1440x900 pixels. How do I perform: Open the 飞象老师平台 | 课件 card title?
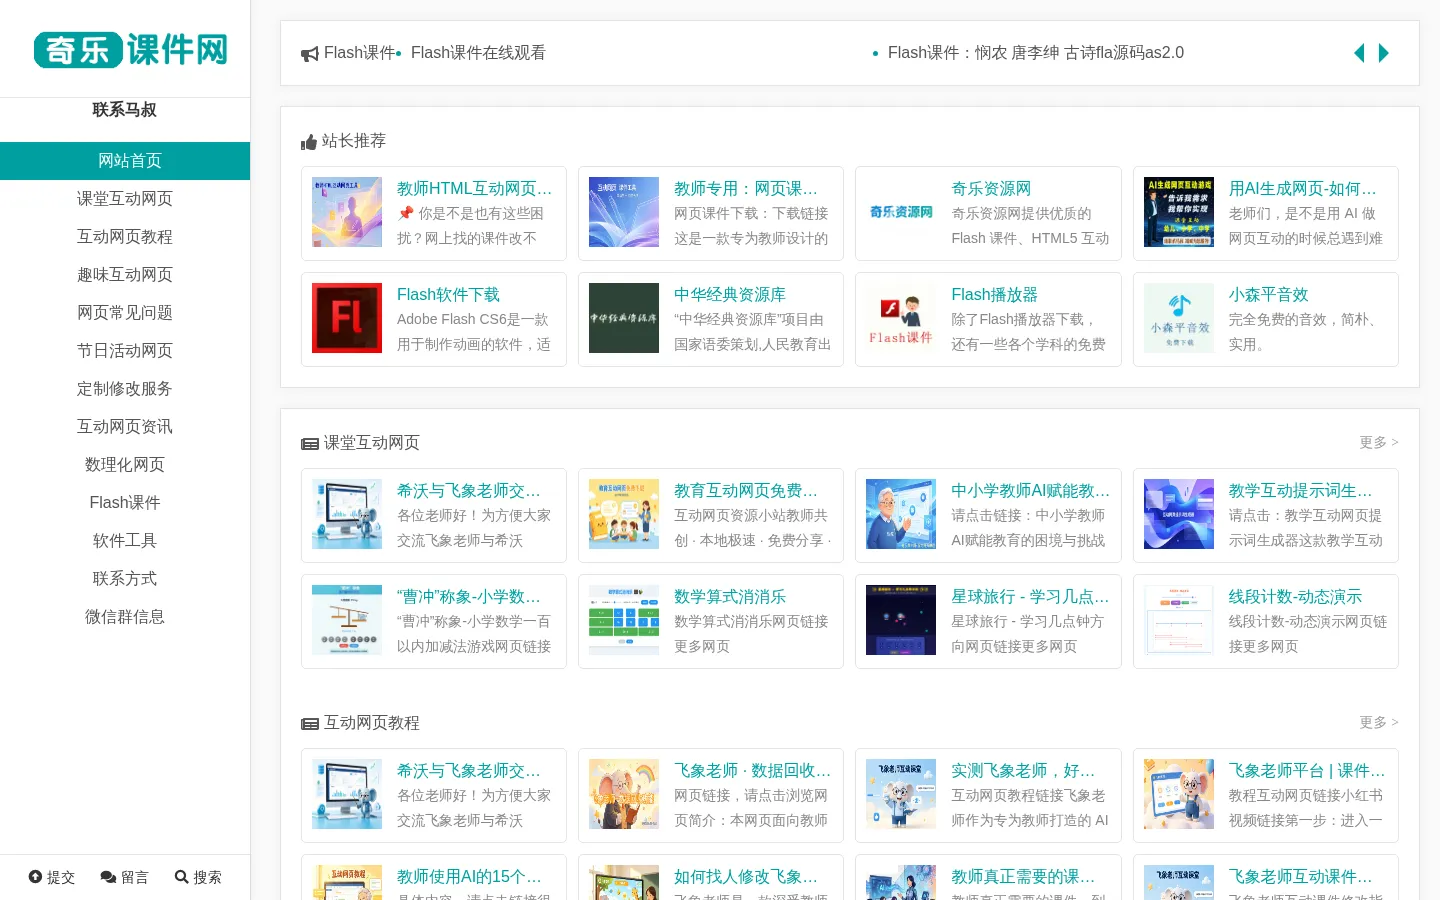point(1307,771)
